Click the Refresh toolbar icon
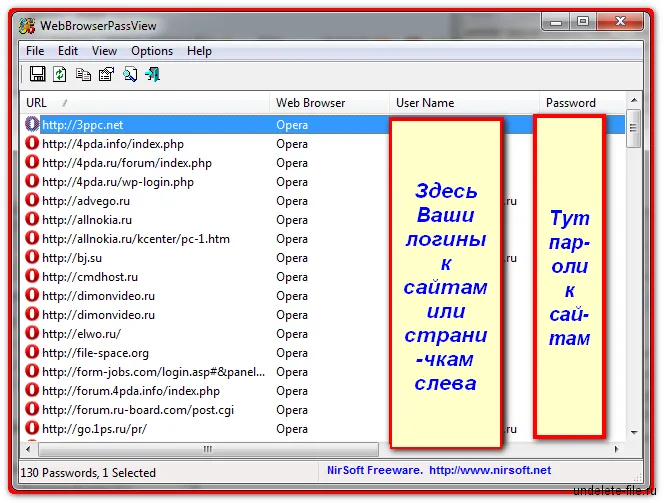The width and height of the screenshot is (663, 503). (60, 74)
